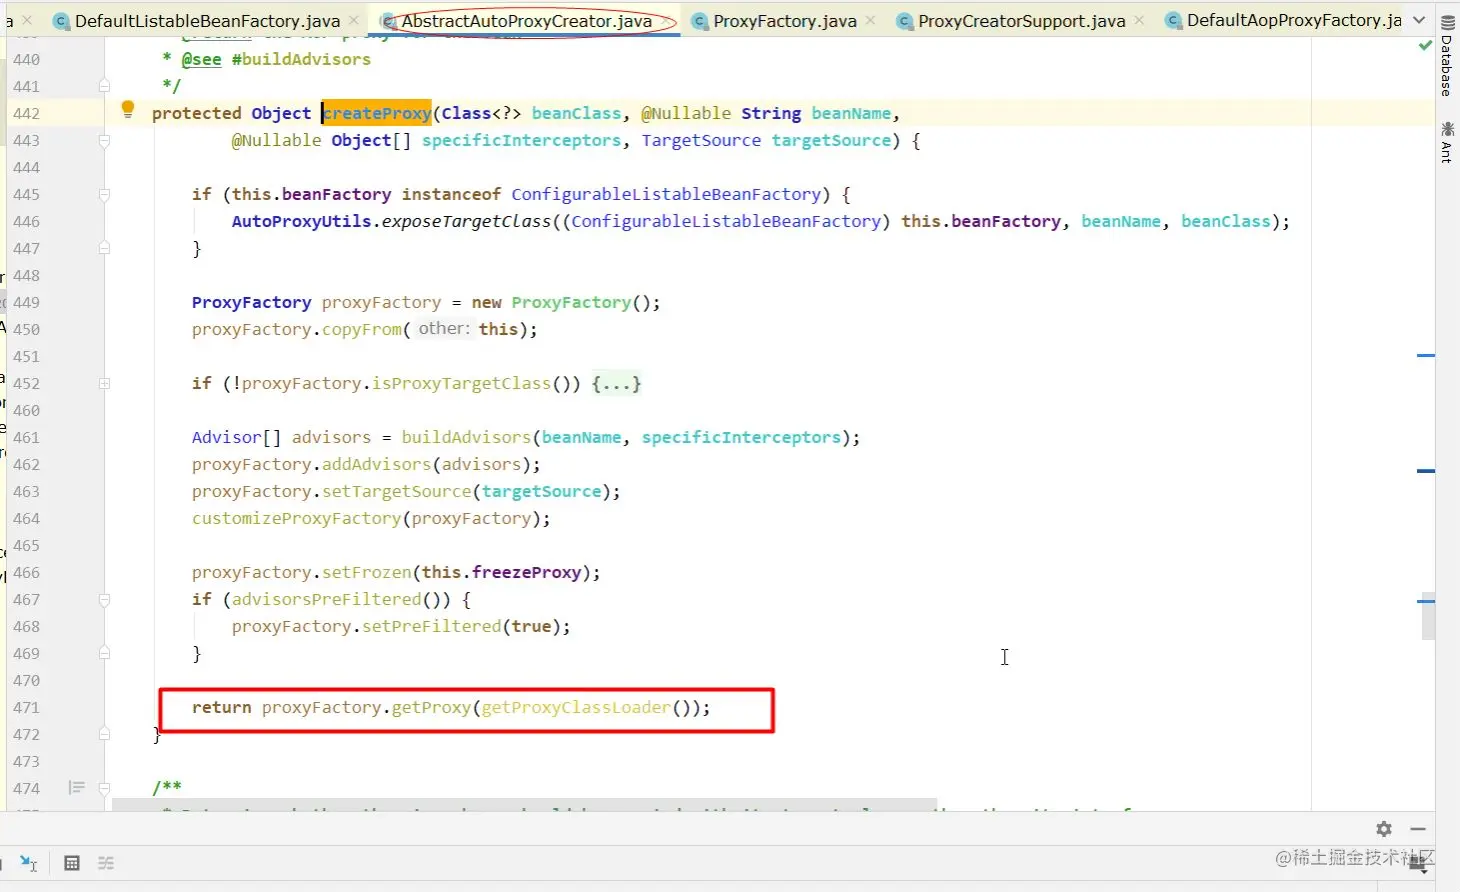Open the ProxyFactory.java tab
Viewport: 1460px width, 892px height.
[x=784, y=21]
